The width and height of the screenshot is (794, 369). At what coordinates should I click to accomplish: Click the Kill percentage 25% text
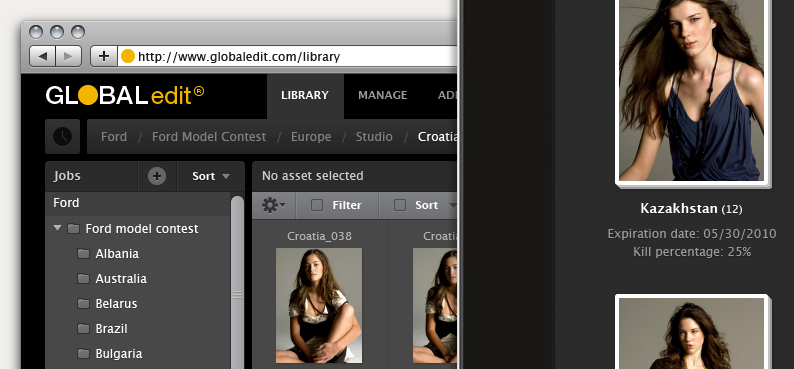692,252
